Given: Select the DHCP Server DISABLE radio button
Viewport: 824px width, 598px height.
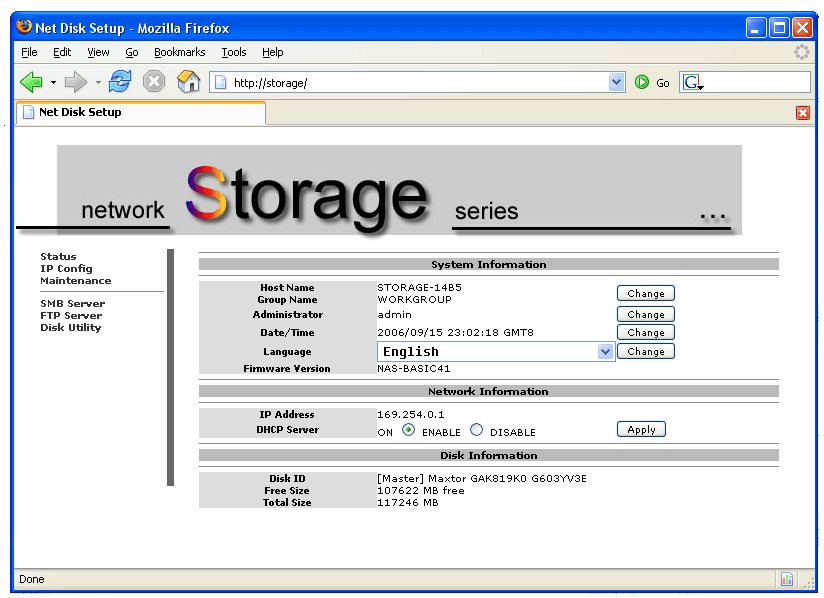Looking at the screenshot, I should pyautogui.click(x=476, y=430).
